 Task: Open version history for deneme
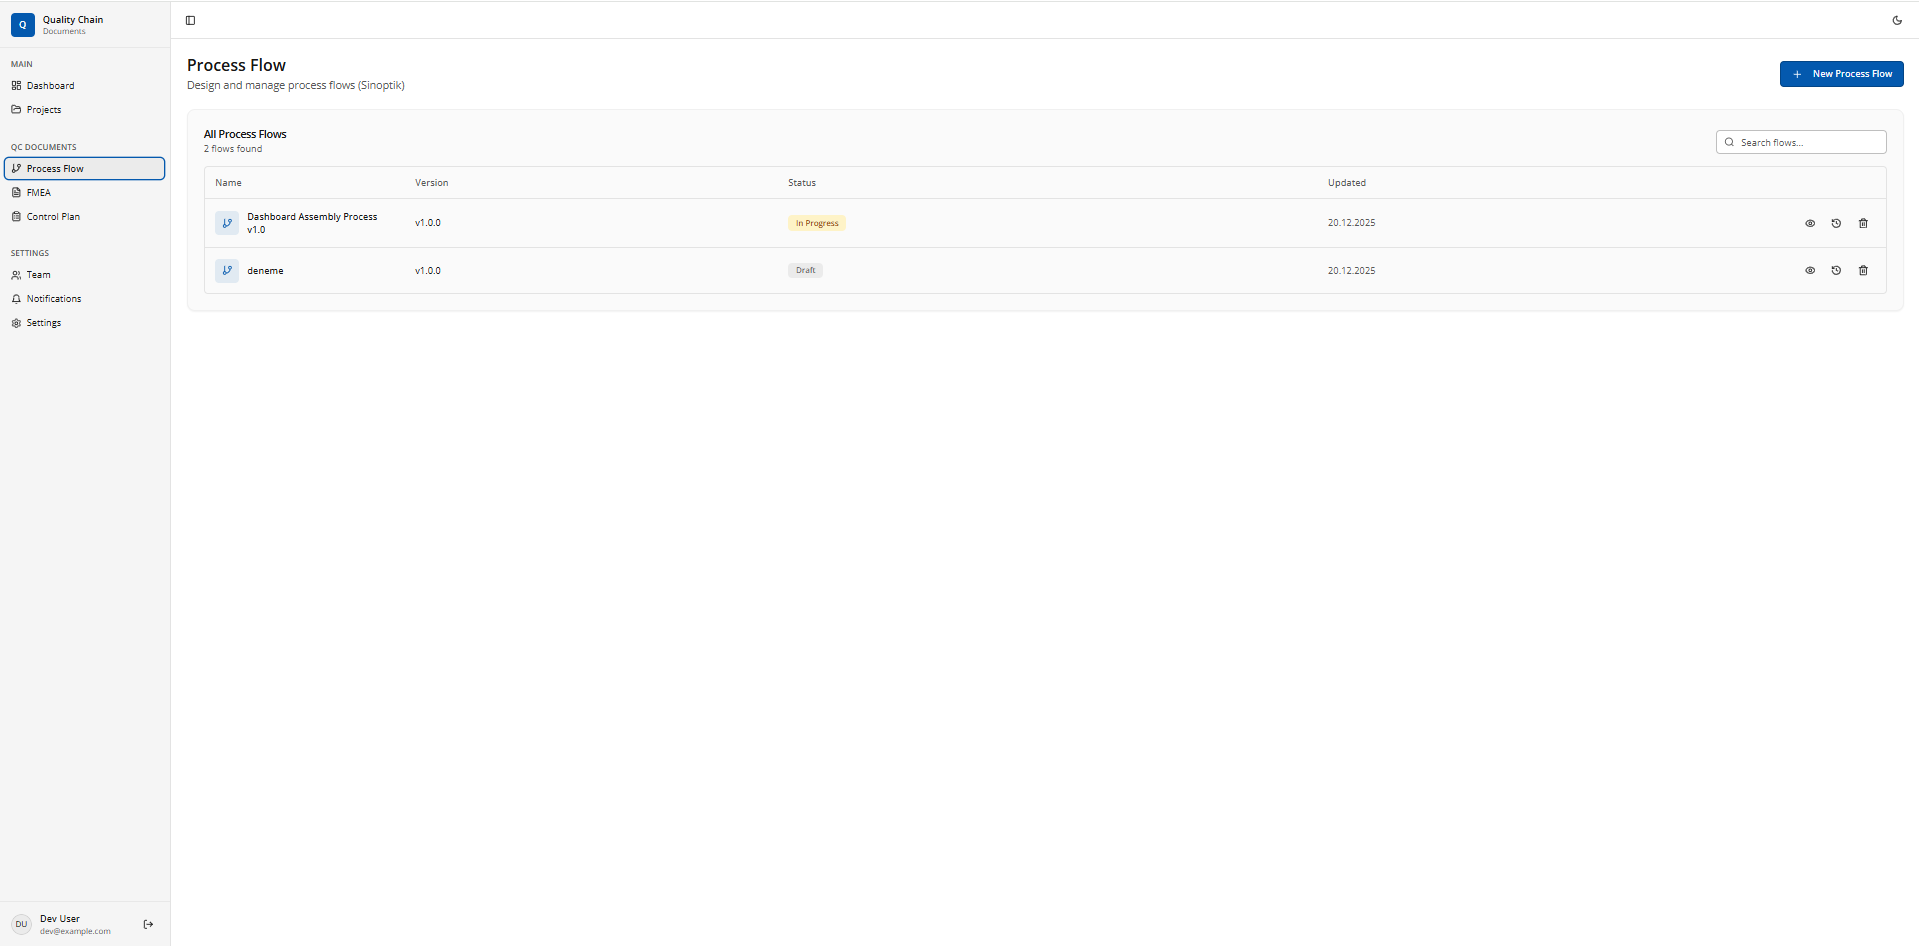click(x=1836, y=270)
